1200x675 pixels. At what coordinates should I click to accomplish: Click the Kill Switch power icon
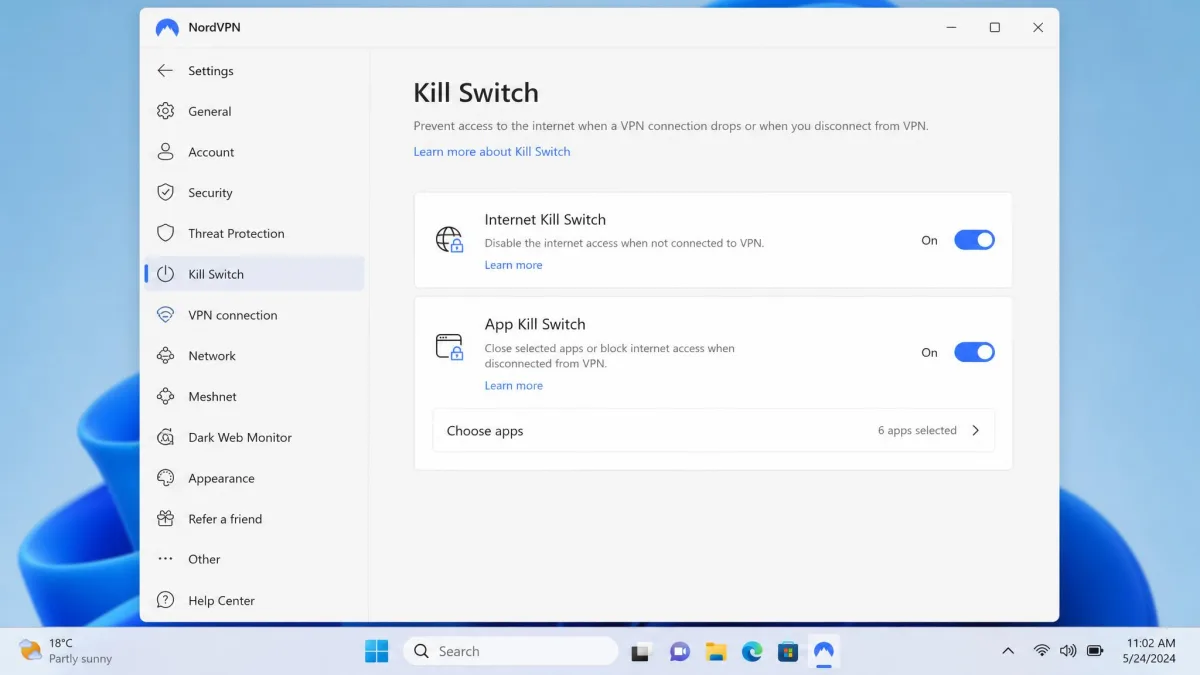pyautogui.click(x=166, y=274)
